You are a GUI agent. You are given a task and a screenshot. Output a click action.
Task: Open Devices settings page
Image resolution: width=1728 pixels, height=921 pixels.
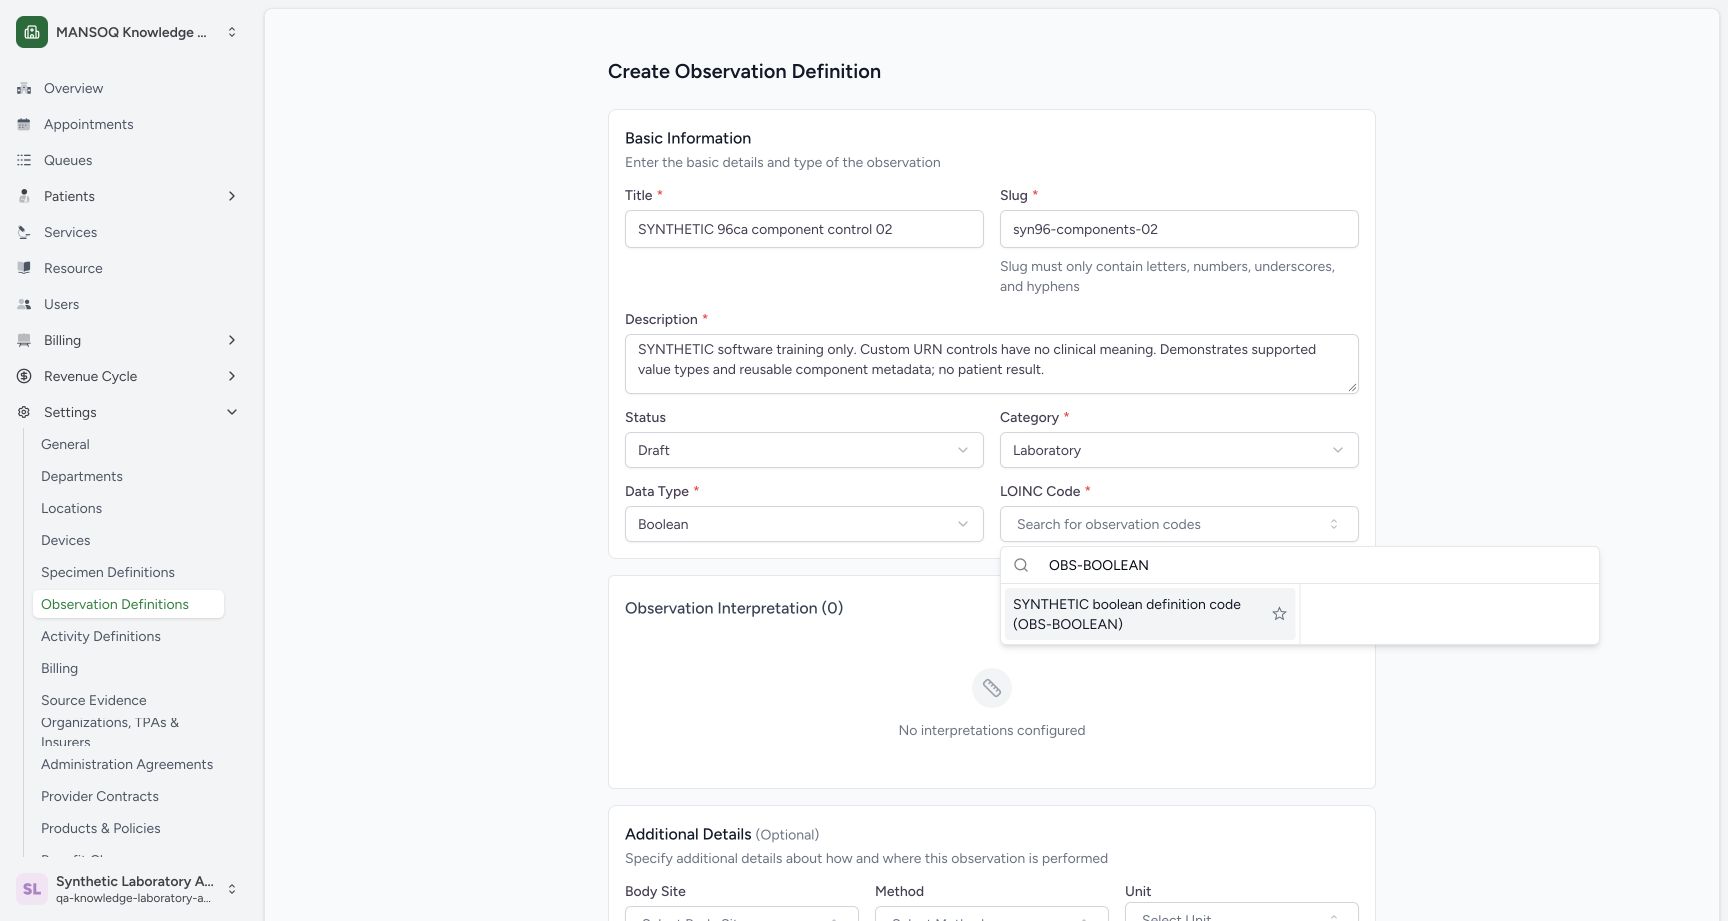66,540
